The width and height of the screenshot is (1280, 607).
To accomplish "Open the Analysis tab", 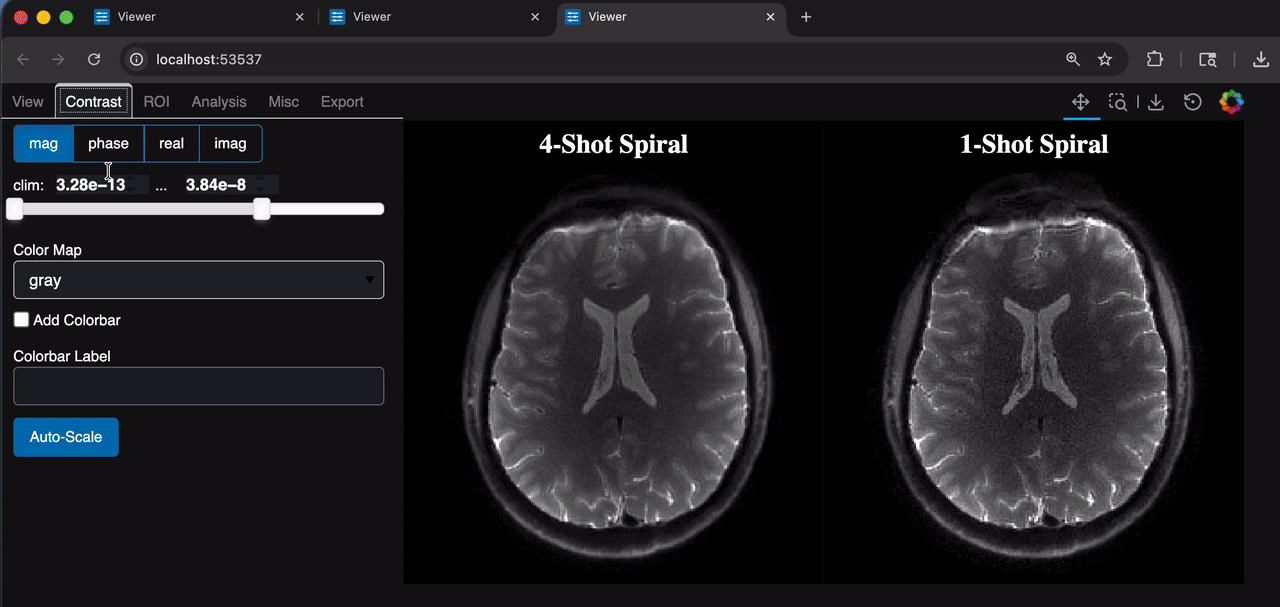I will click(219, 102).
